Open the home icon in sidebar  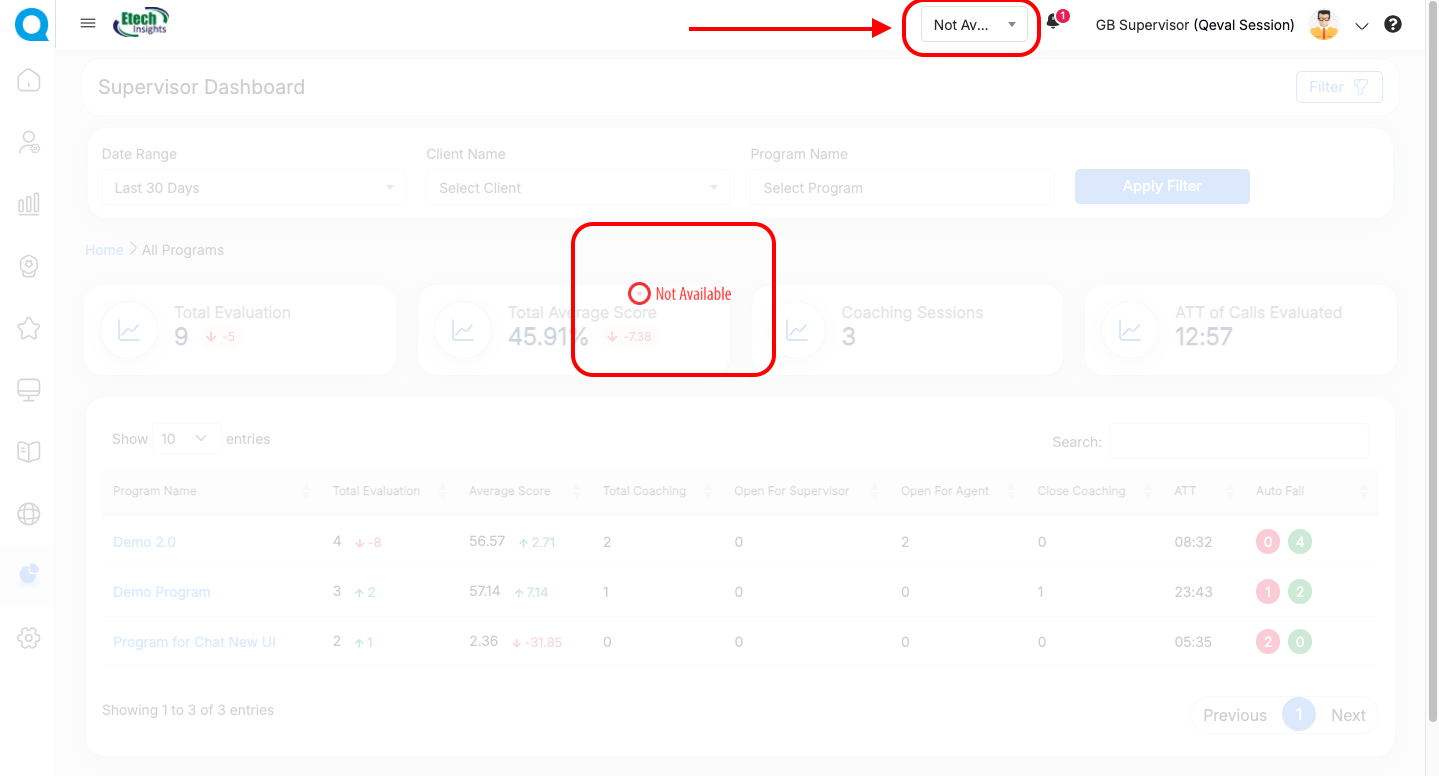coord(29,80)
